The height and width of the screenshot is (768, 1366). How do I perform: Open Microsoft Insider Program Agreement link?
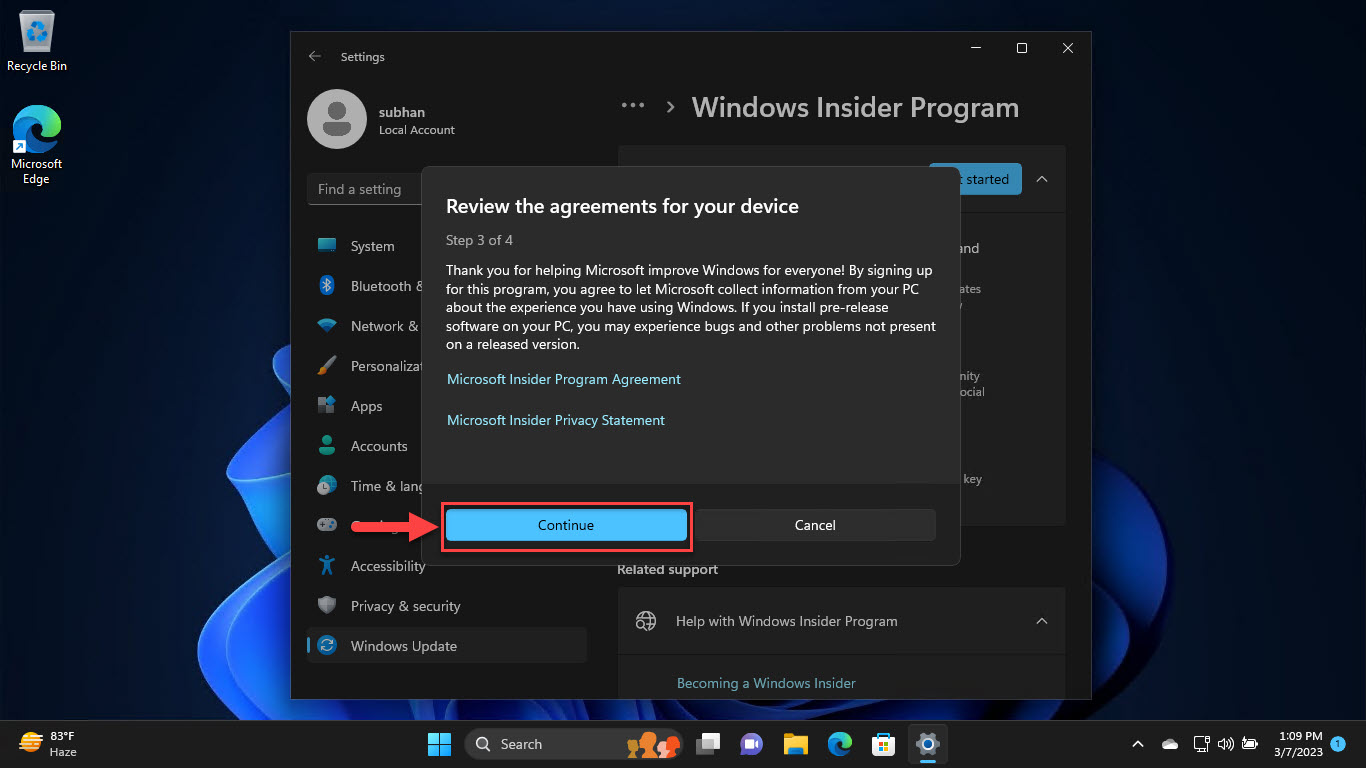(x=564, y=379)
